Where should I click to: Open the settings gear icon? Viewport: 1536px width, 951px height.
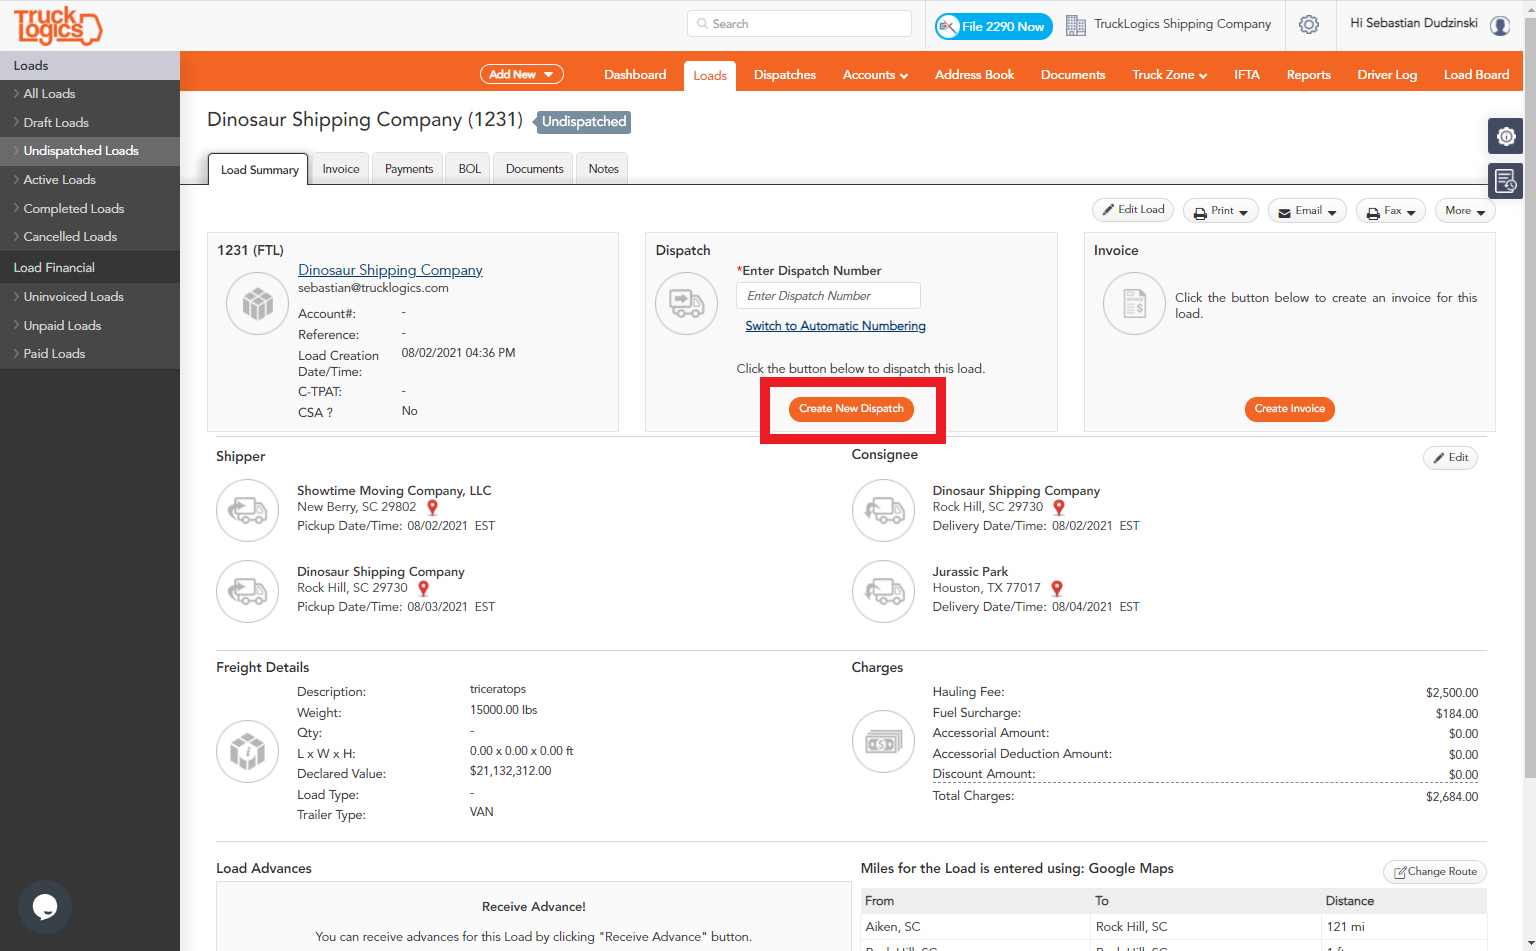coord(1308,25)
